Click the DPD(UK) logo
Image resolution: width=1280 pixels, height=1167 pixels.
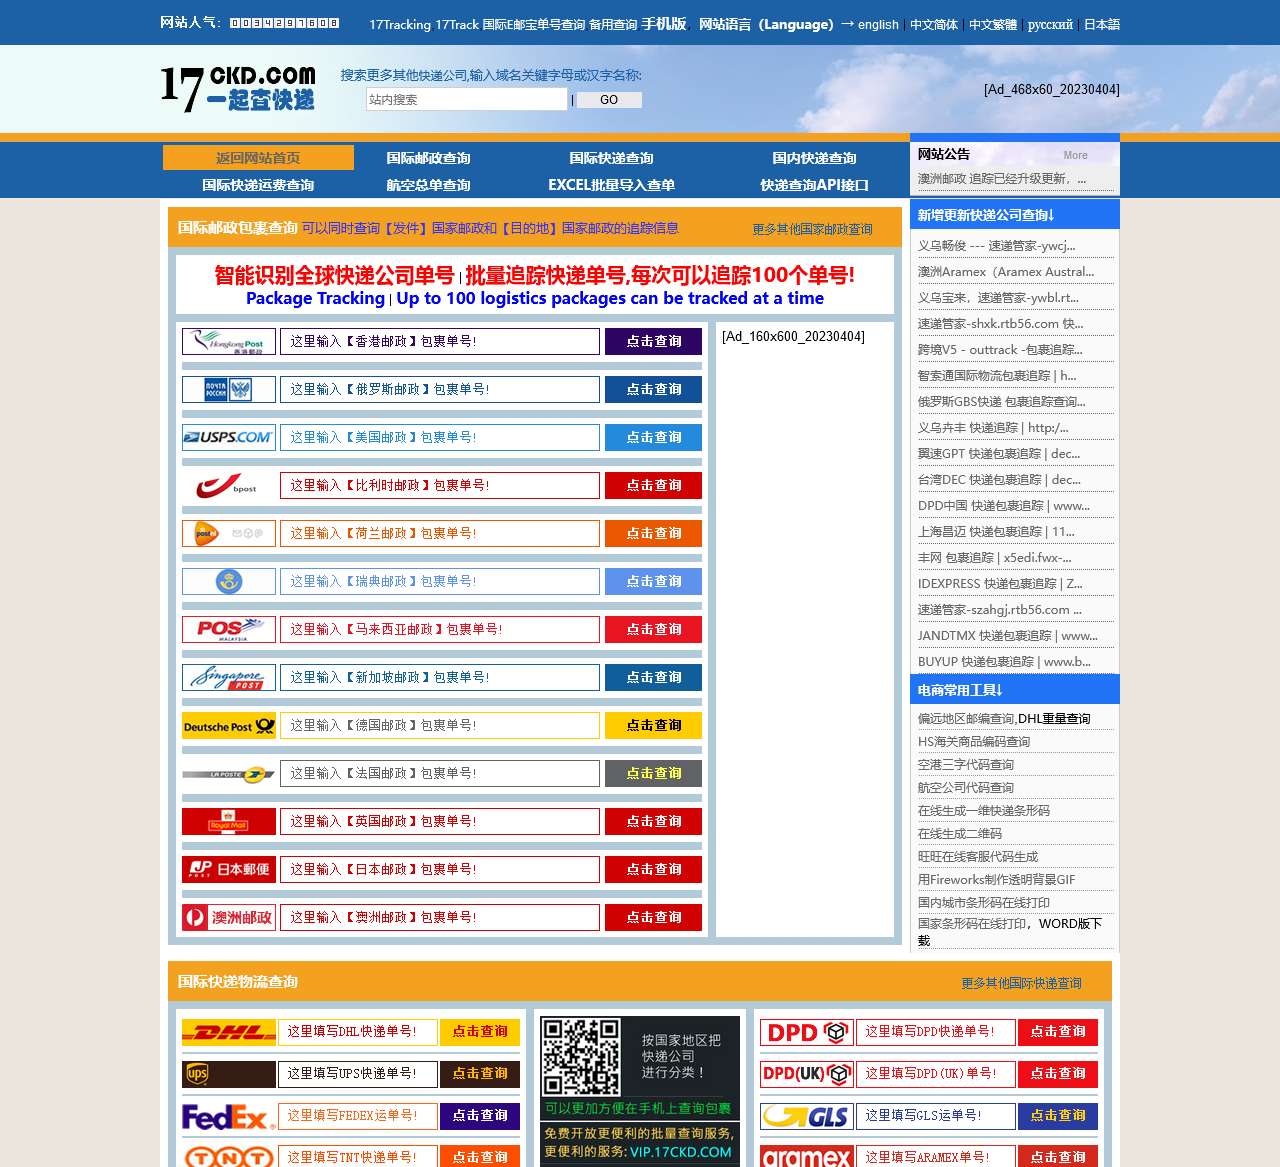pyautogui.click(x=806, y=1074)
